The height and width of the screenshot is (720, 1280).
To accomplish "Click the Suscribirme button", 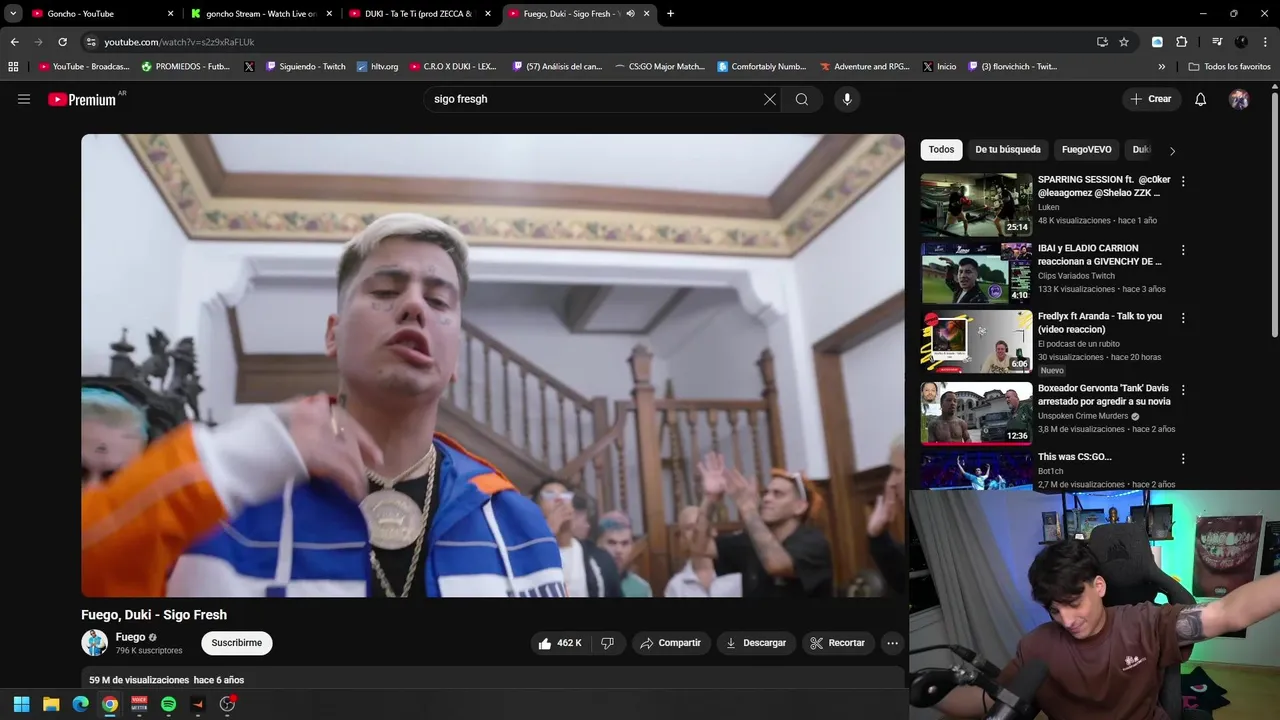I will pos(237,643).
